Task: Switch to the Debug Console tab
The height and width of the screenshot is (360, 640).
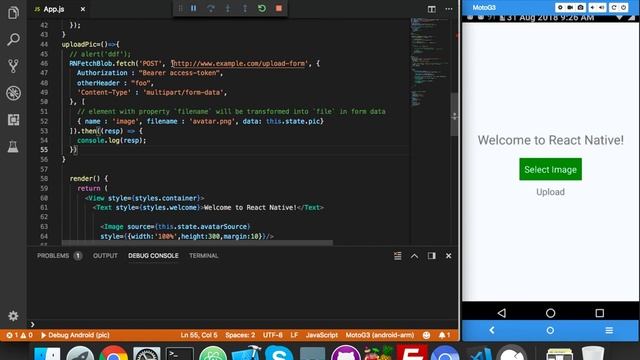Action: tap(153, 256)
